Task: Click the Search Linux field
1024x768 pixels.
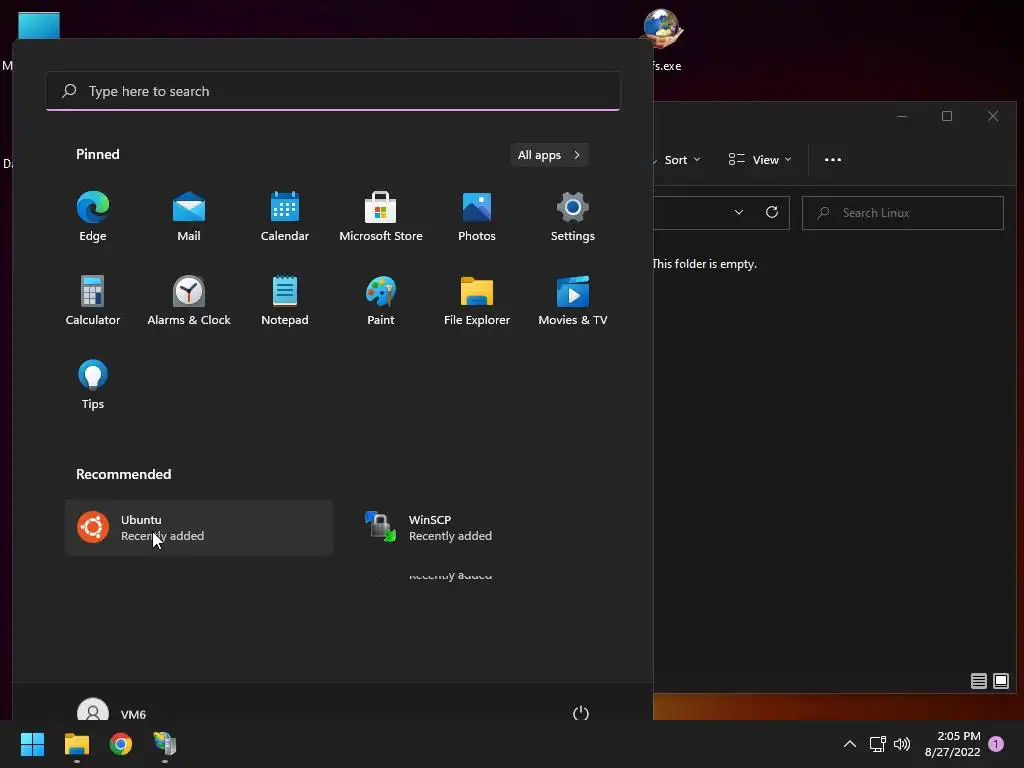Action: point(903,213)
